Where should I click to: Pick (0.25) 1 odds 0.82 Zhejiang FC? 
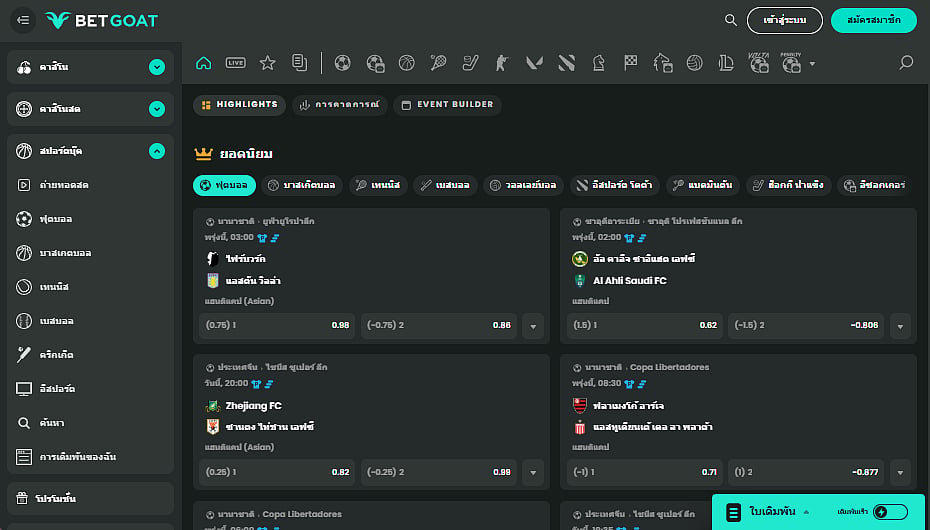pos(277,472)
